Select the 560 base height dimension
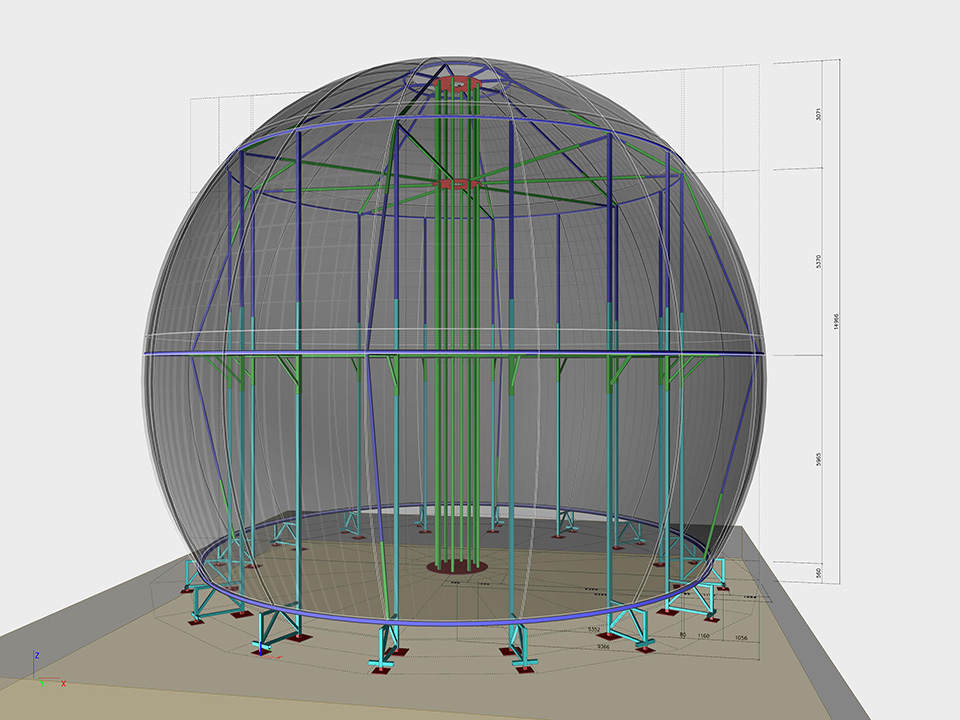 coord(819,573)
